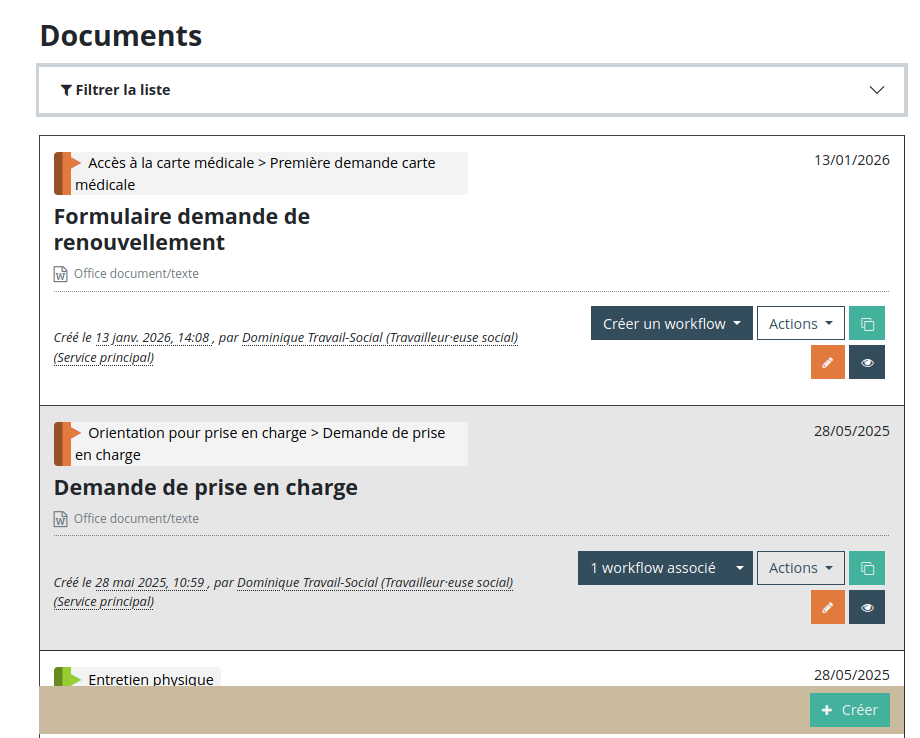The image size is (920, 738).
Task: Click the eye view icon for Formulaire demande
Action: pyautogui.click(x=867, y=363)
